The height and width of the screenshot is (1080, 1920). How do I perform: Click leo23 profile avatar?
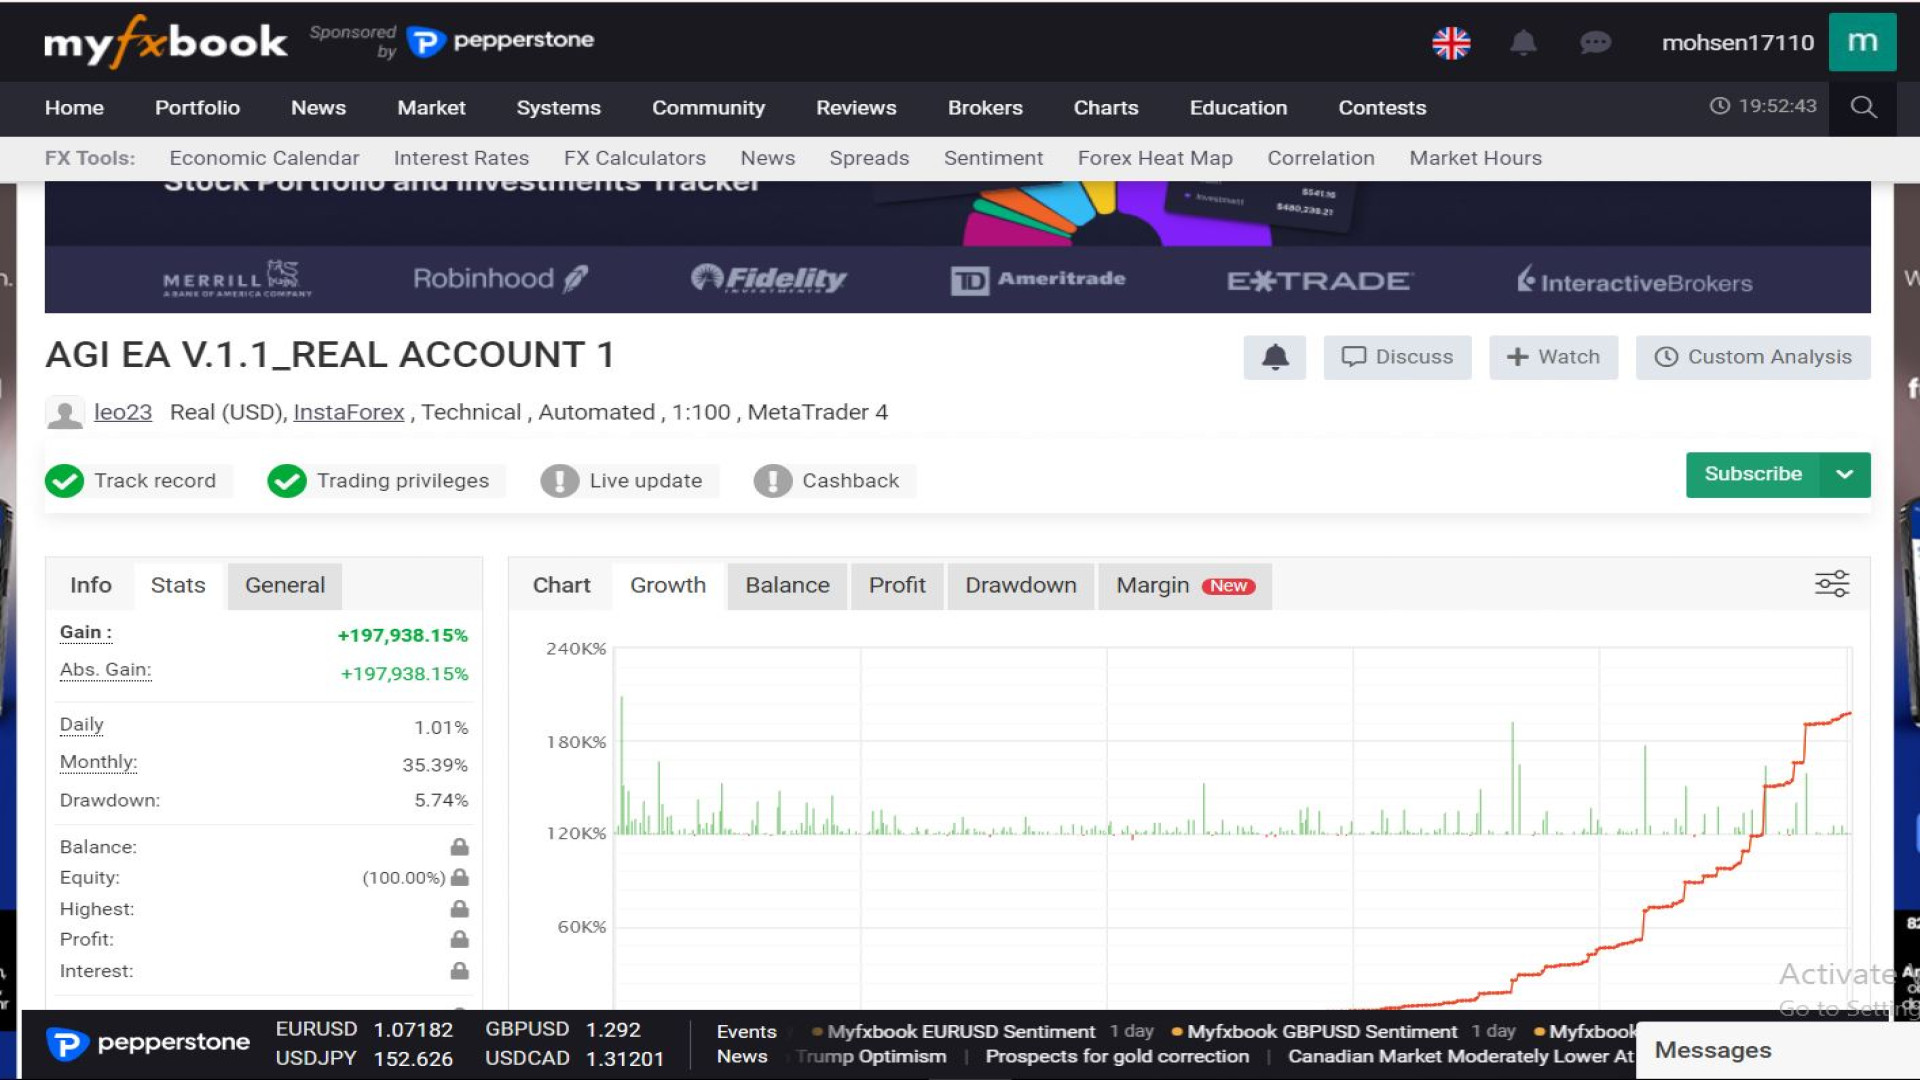click(66, 413)
